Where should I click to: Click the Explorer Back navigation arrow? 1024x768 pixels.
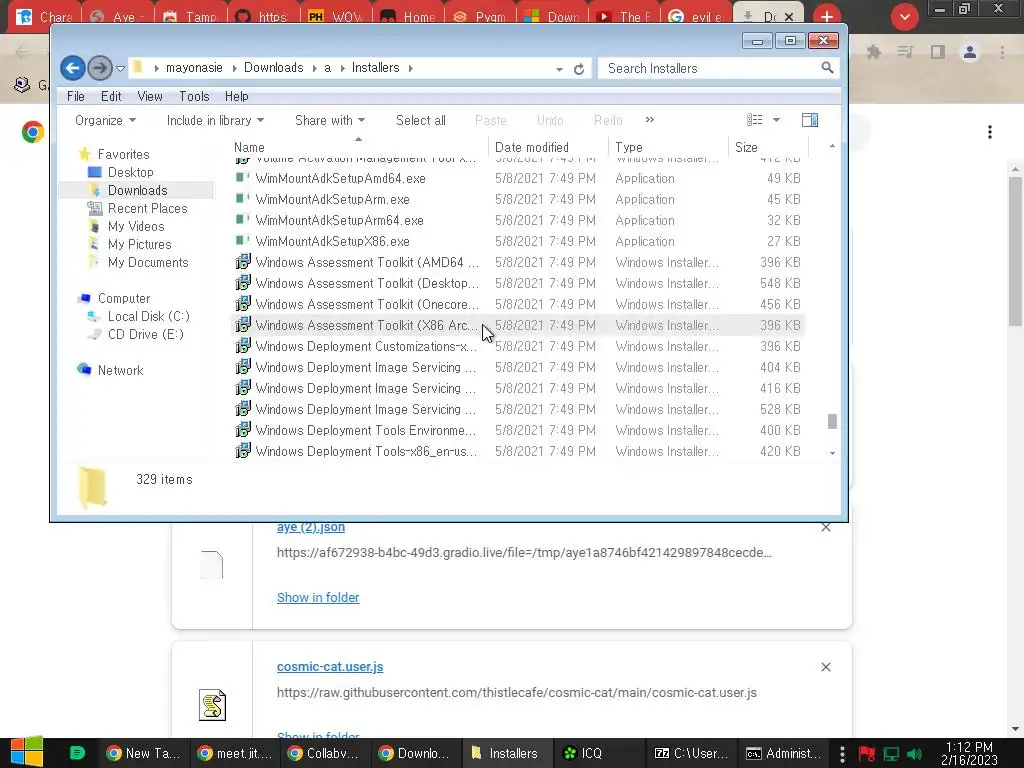point(72,68)
